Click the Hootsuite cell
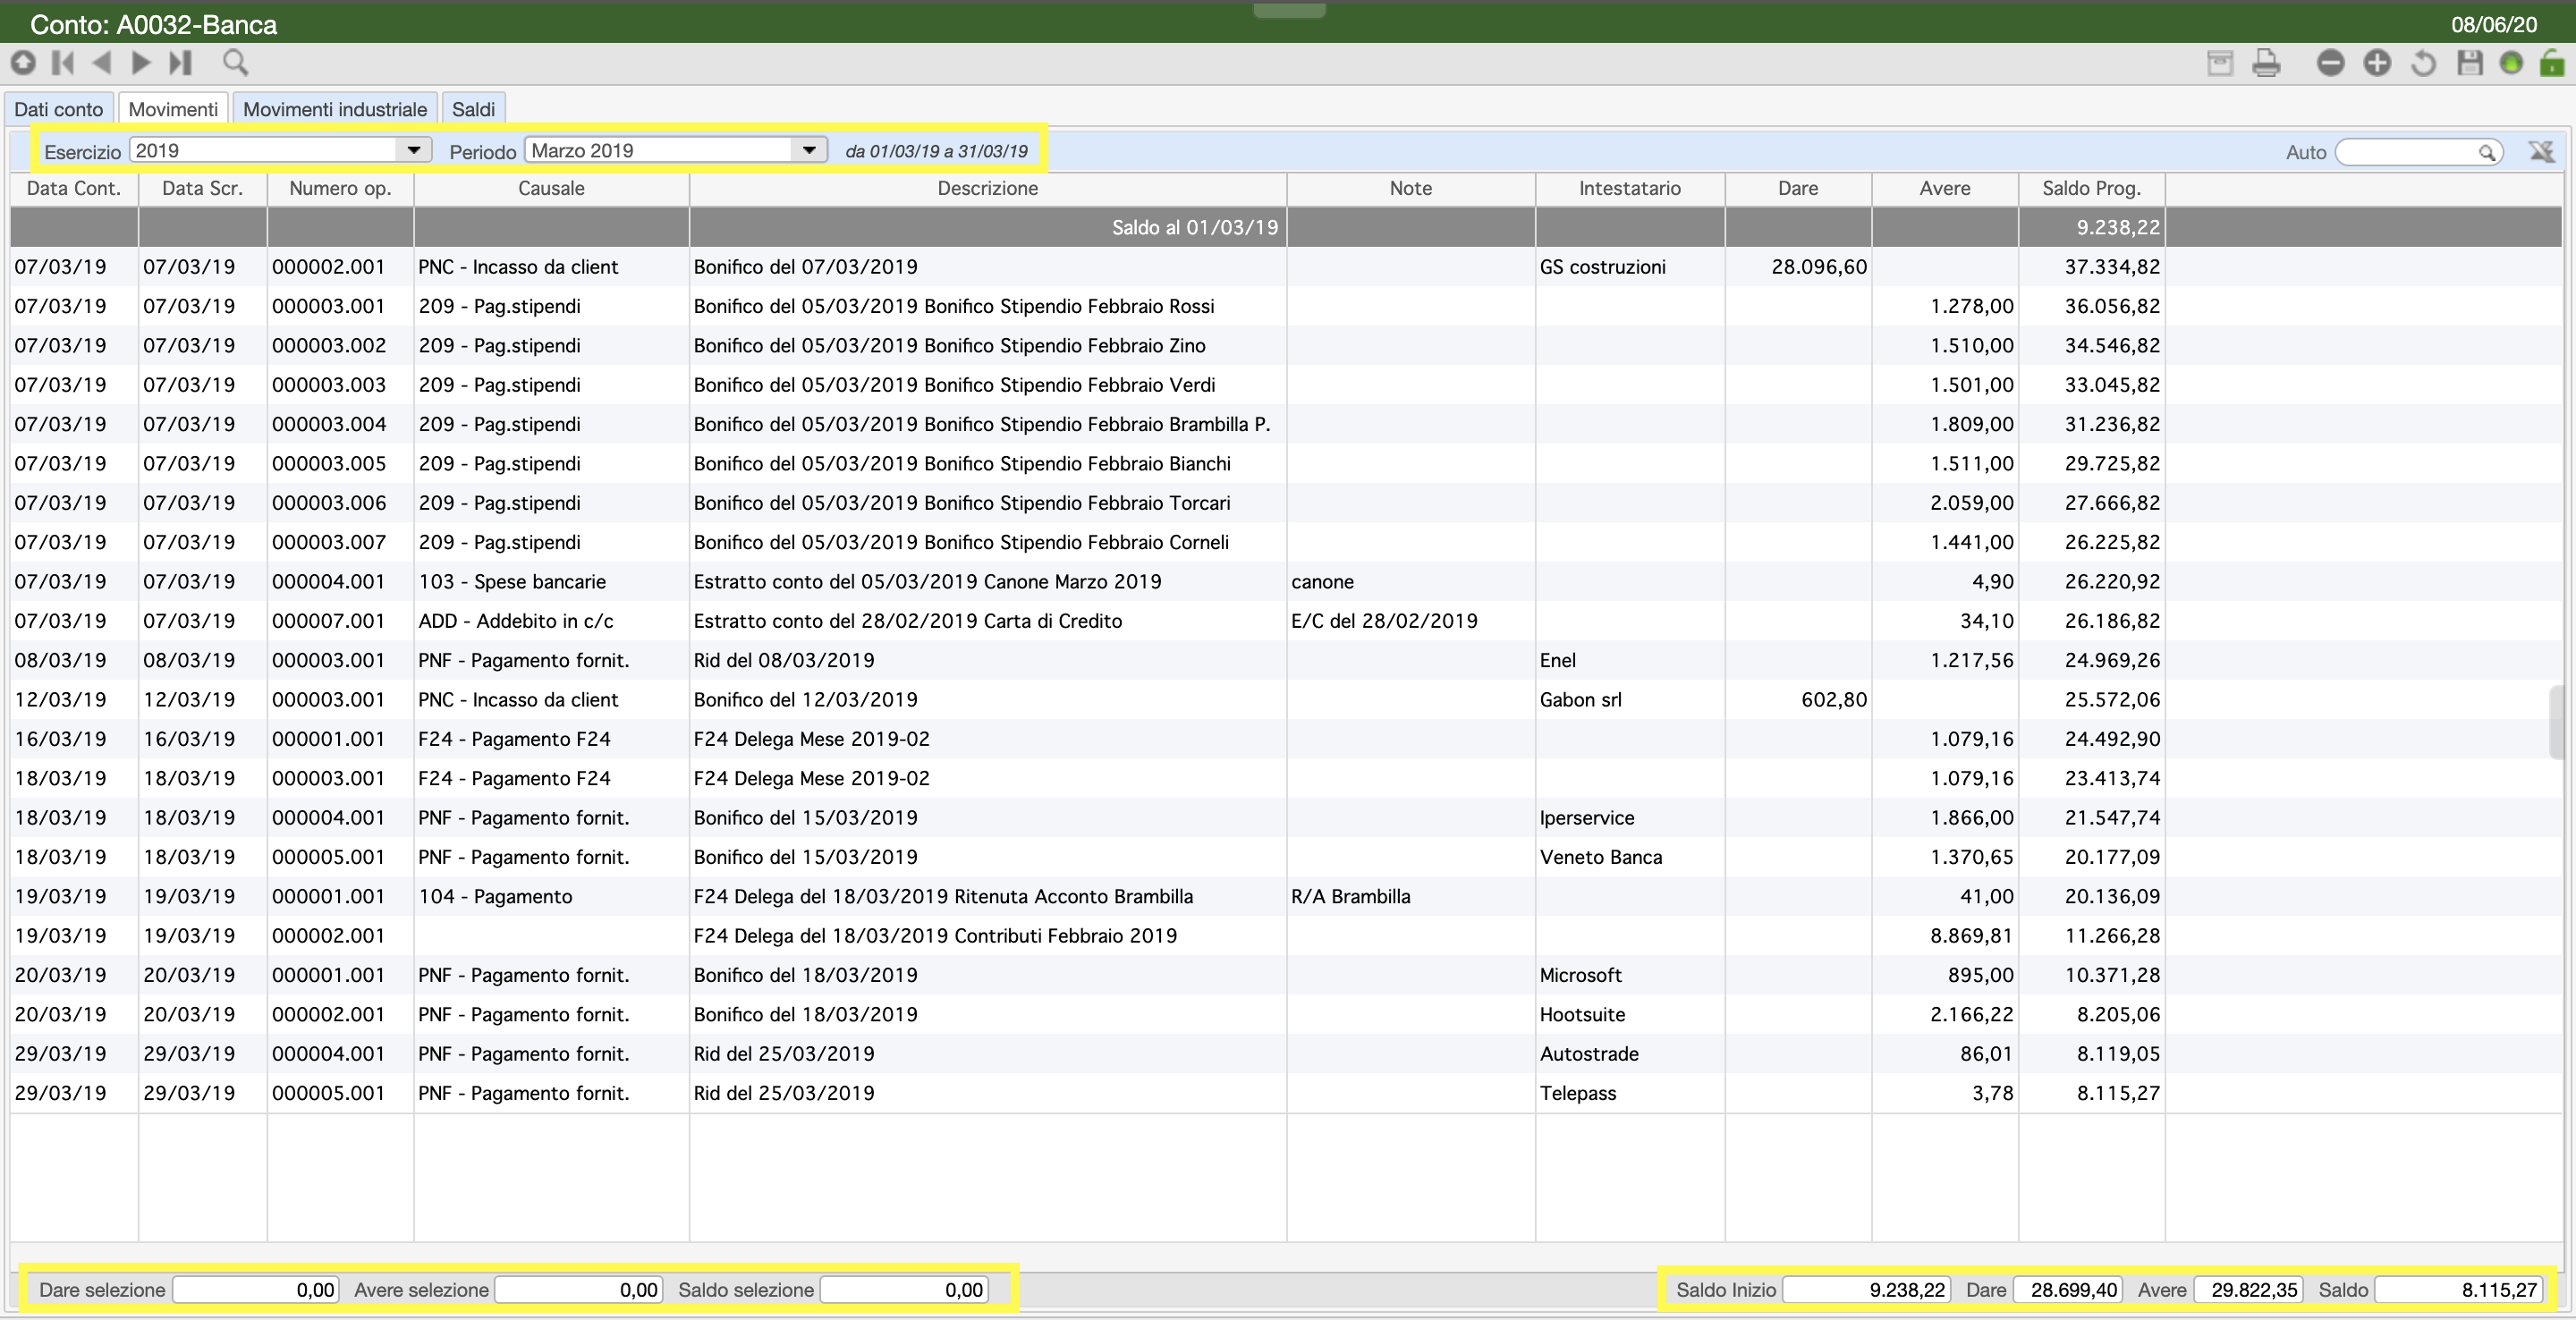The height and width of the screenshot is (1320, 2576). click(x=1630, y=1014)
